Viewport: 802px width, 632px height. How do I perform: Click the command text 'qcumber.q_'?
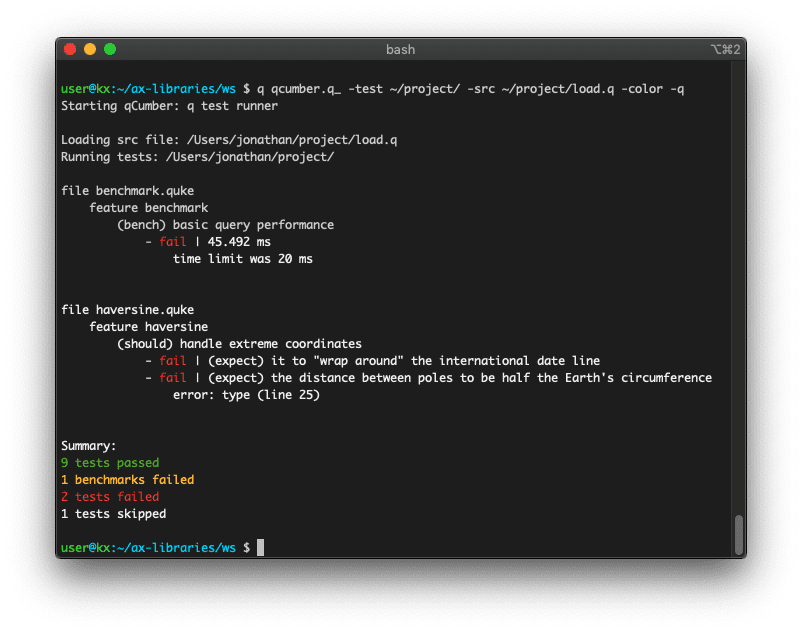(x=305, y=89)
